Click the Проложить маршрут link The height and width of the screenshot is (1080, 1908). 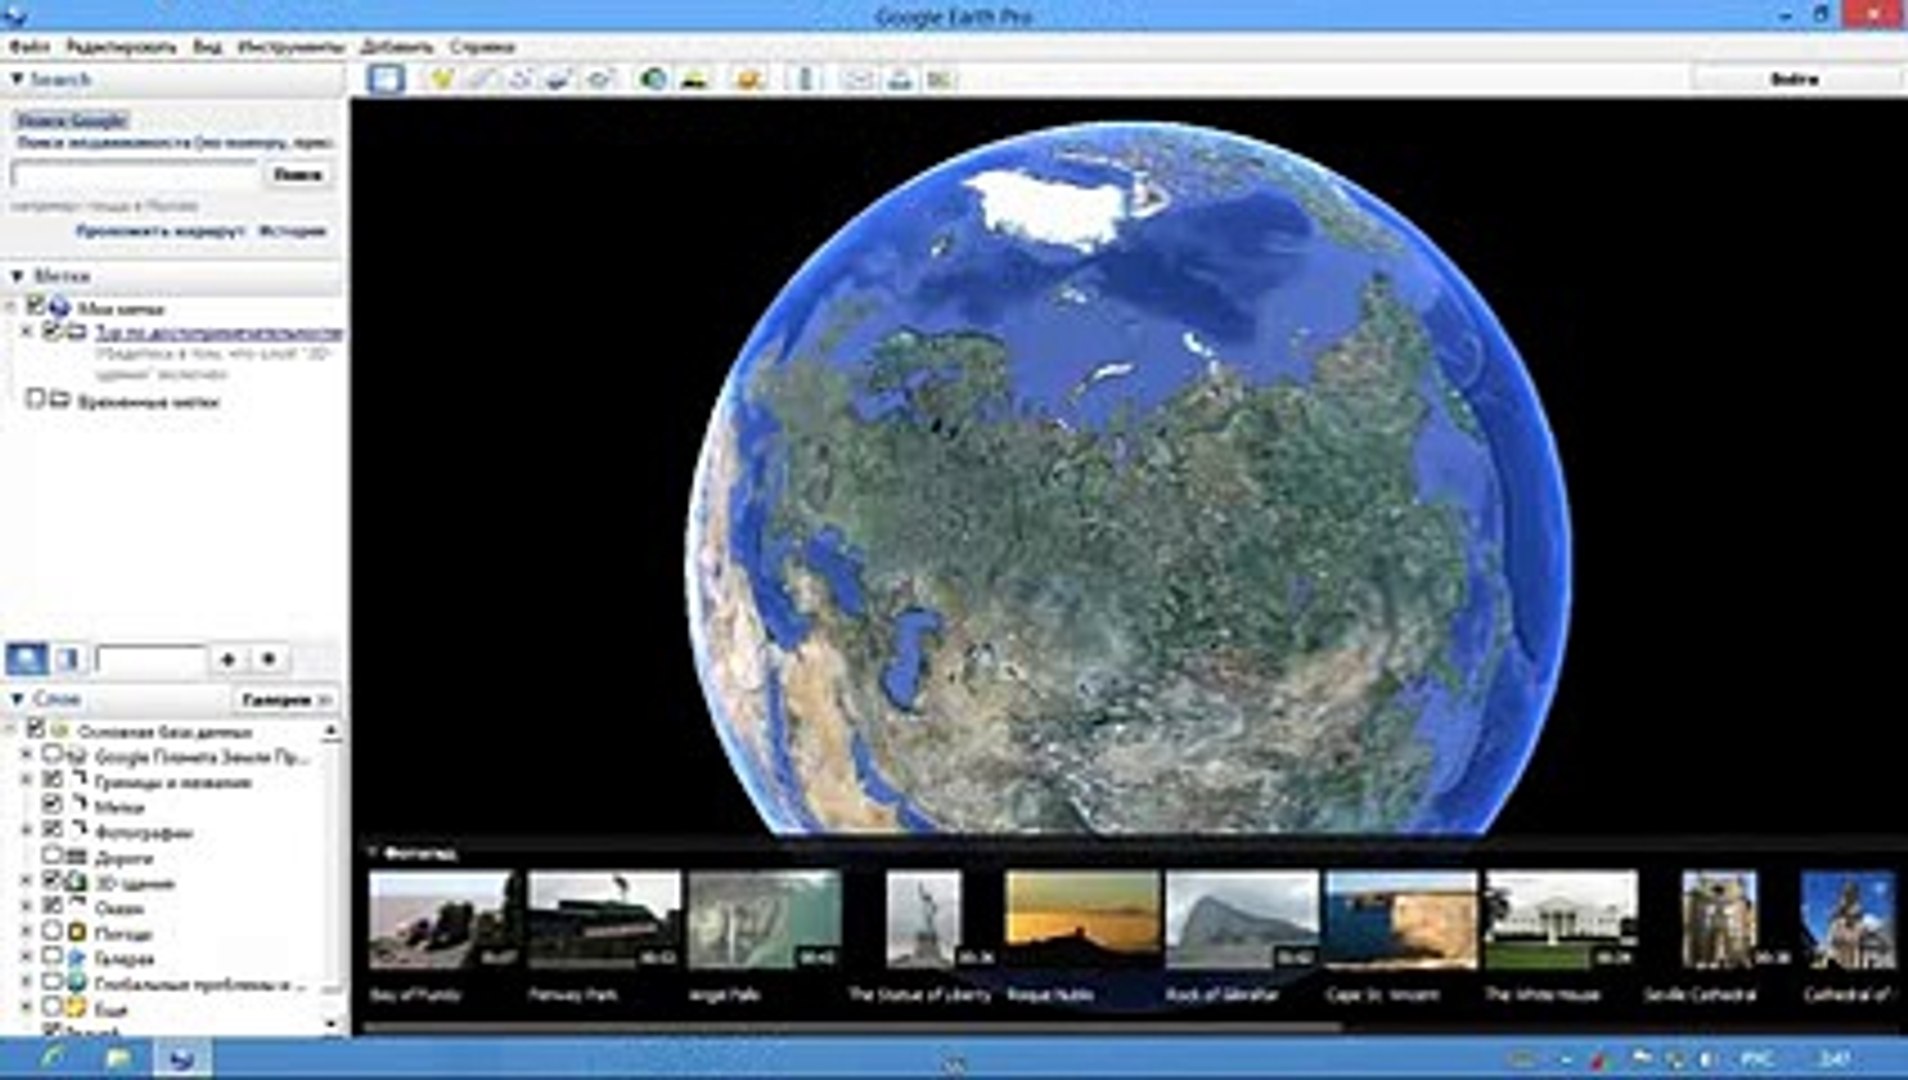pos(160,231)
